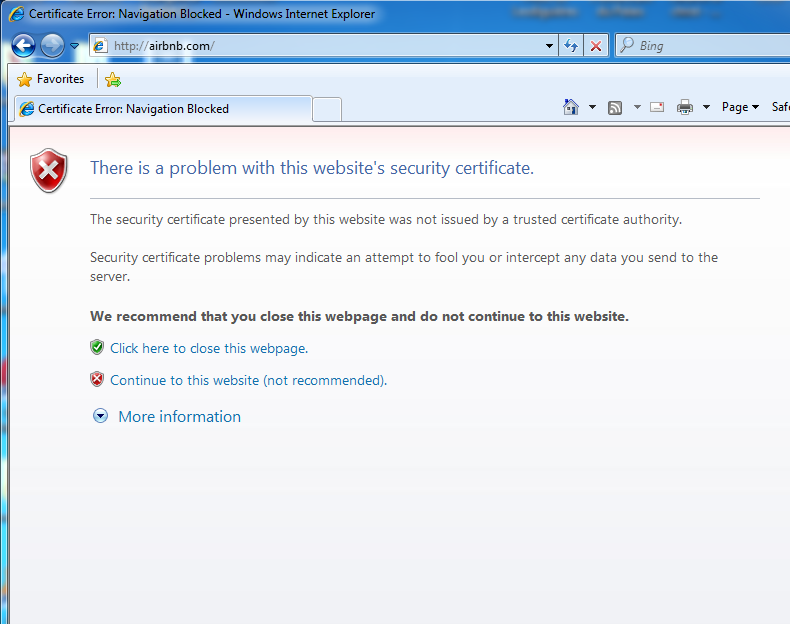The height and width of the screenshot is (624, 790).
Task: Click the green shield check icon
Action: click(x=97, y=348)
